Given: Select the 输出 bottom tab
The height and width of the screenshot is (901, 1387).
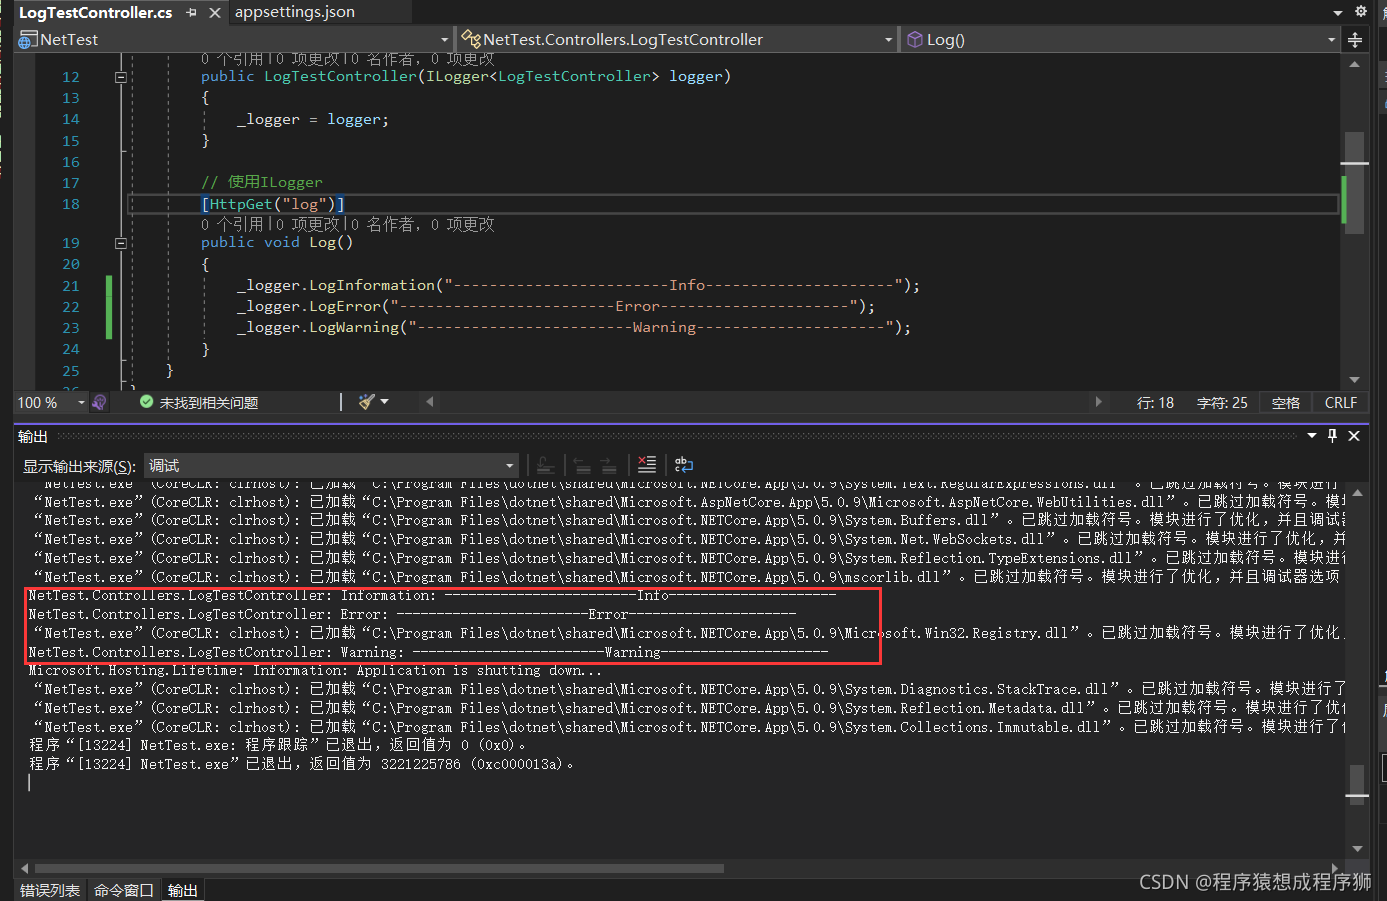Looking at the screenshot, I should pyautogui.click(x=183, y=890).
